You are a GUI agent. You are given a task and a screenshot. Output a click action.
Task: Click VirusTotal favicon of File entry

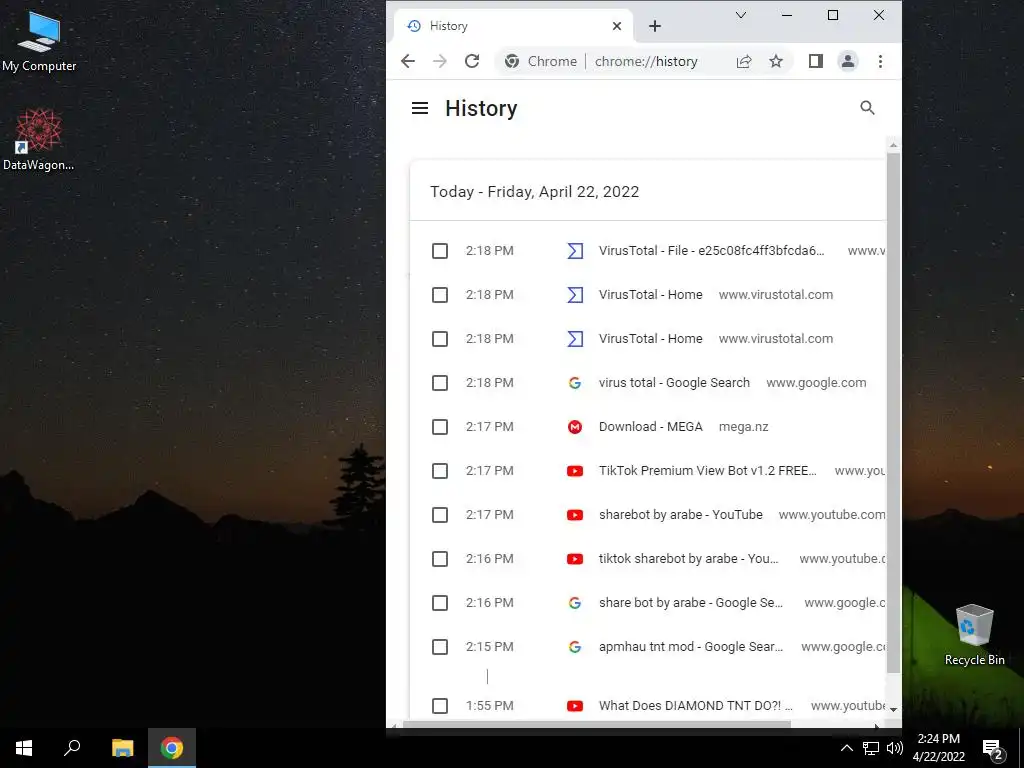coord(575,251)
